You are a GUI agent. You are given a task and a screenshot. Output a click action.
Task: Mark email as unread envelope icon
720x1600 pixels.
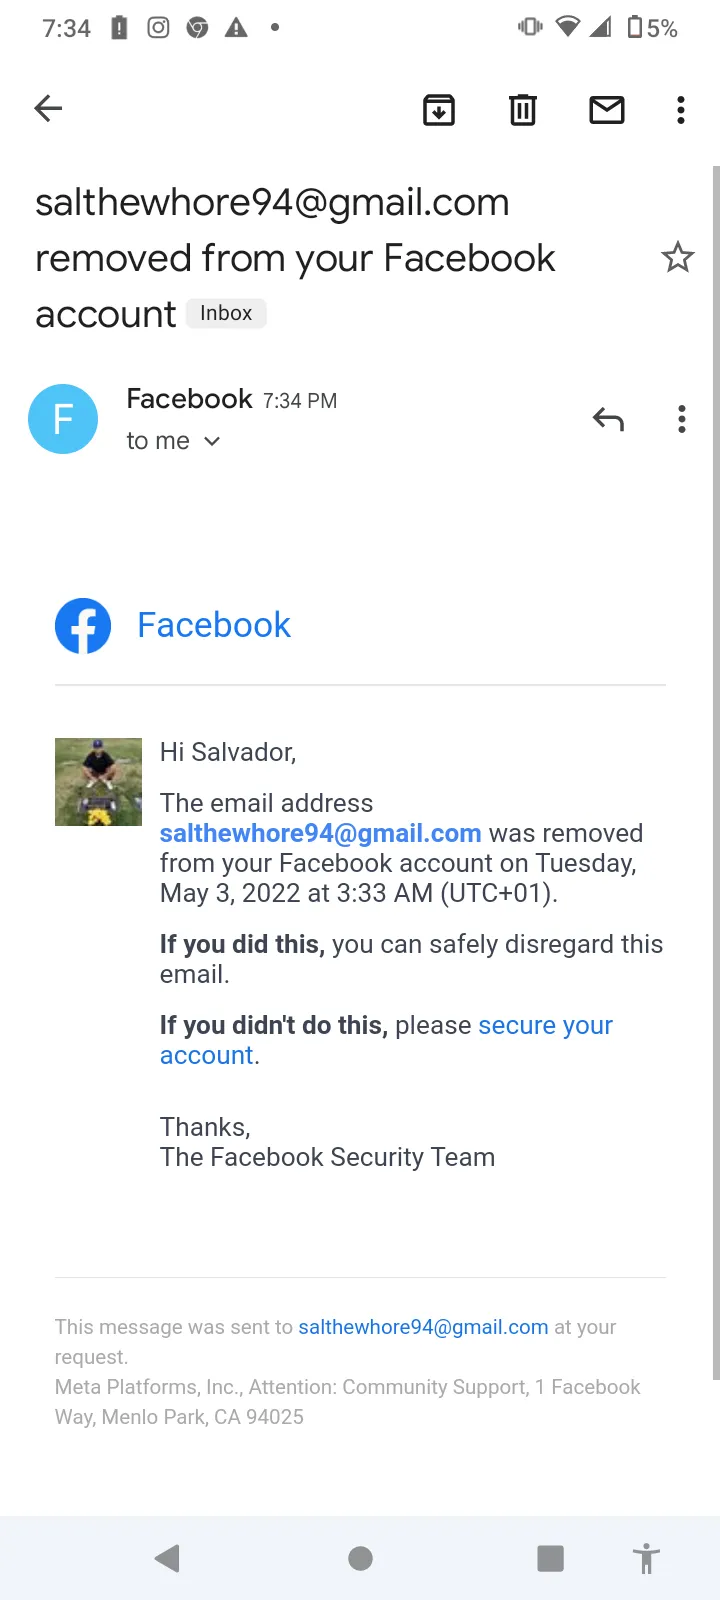click(x=607, y=110)
